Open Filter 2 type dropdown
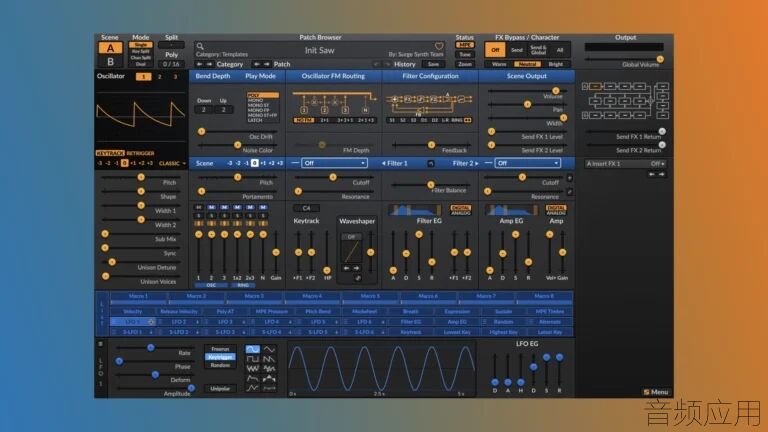The width and height of the screenshot is (768, 432). pyautogui.click(x=527, y=163)
